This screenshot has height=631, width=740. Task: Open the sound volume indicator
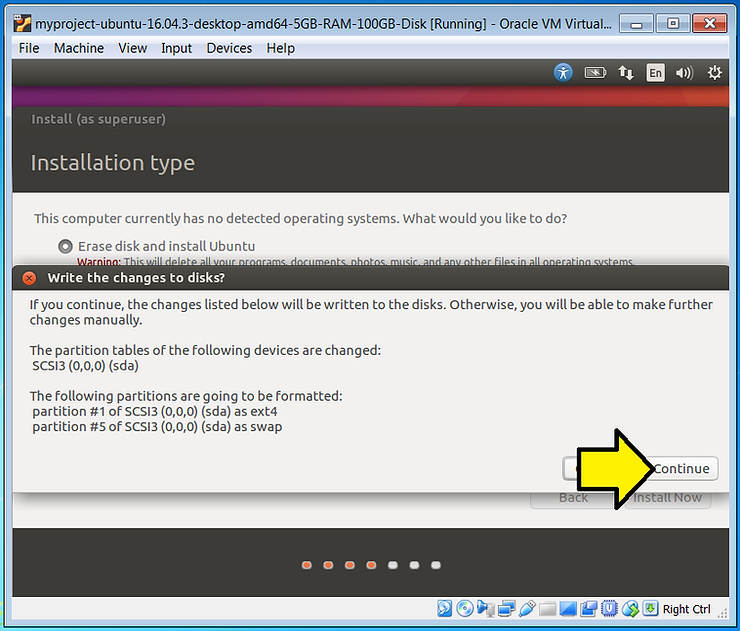click(684, 73)
